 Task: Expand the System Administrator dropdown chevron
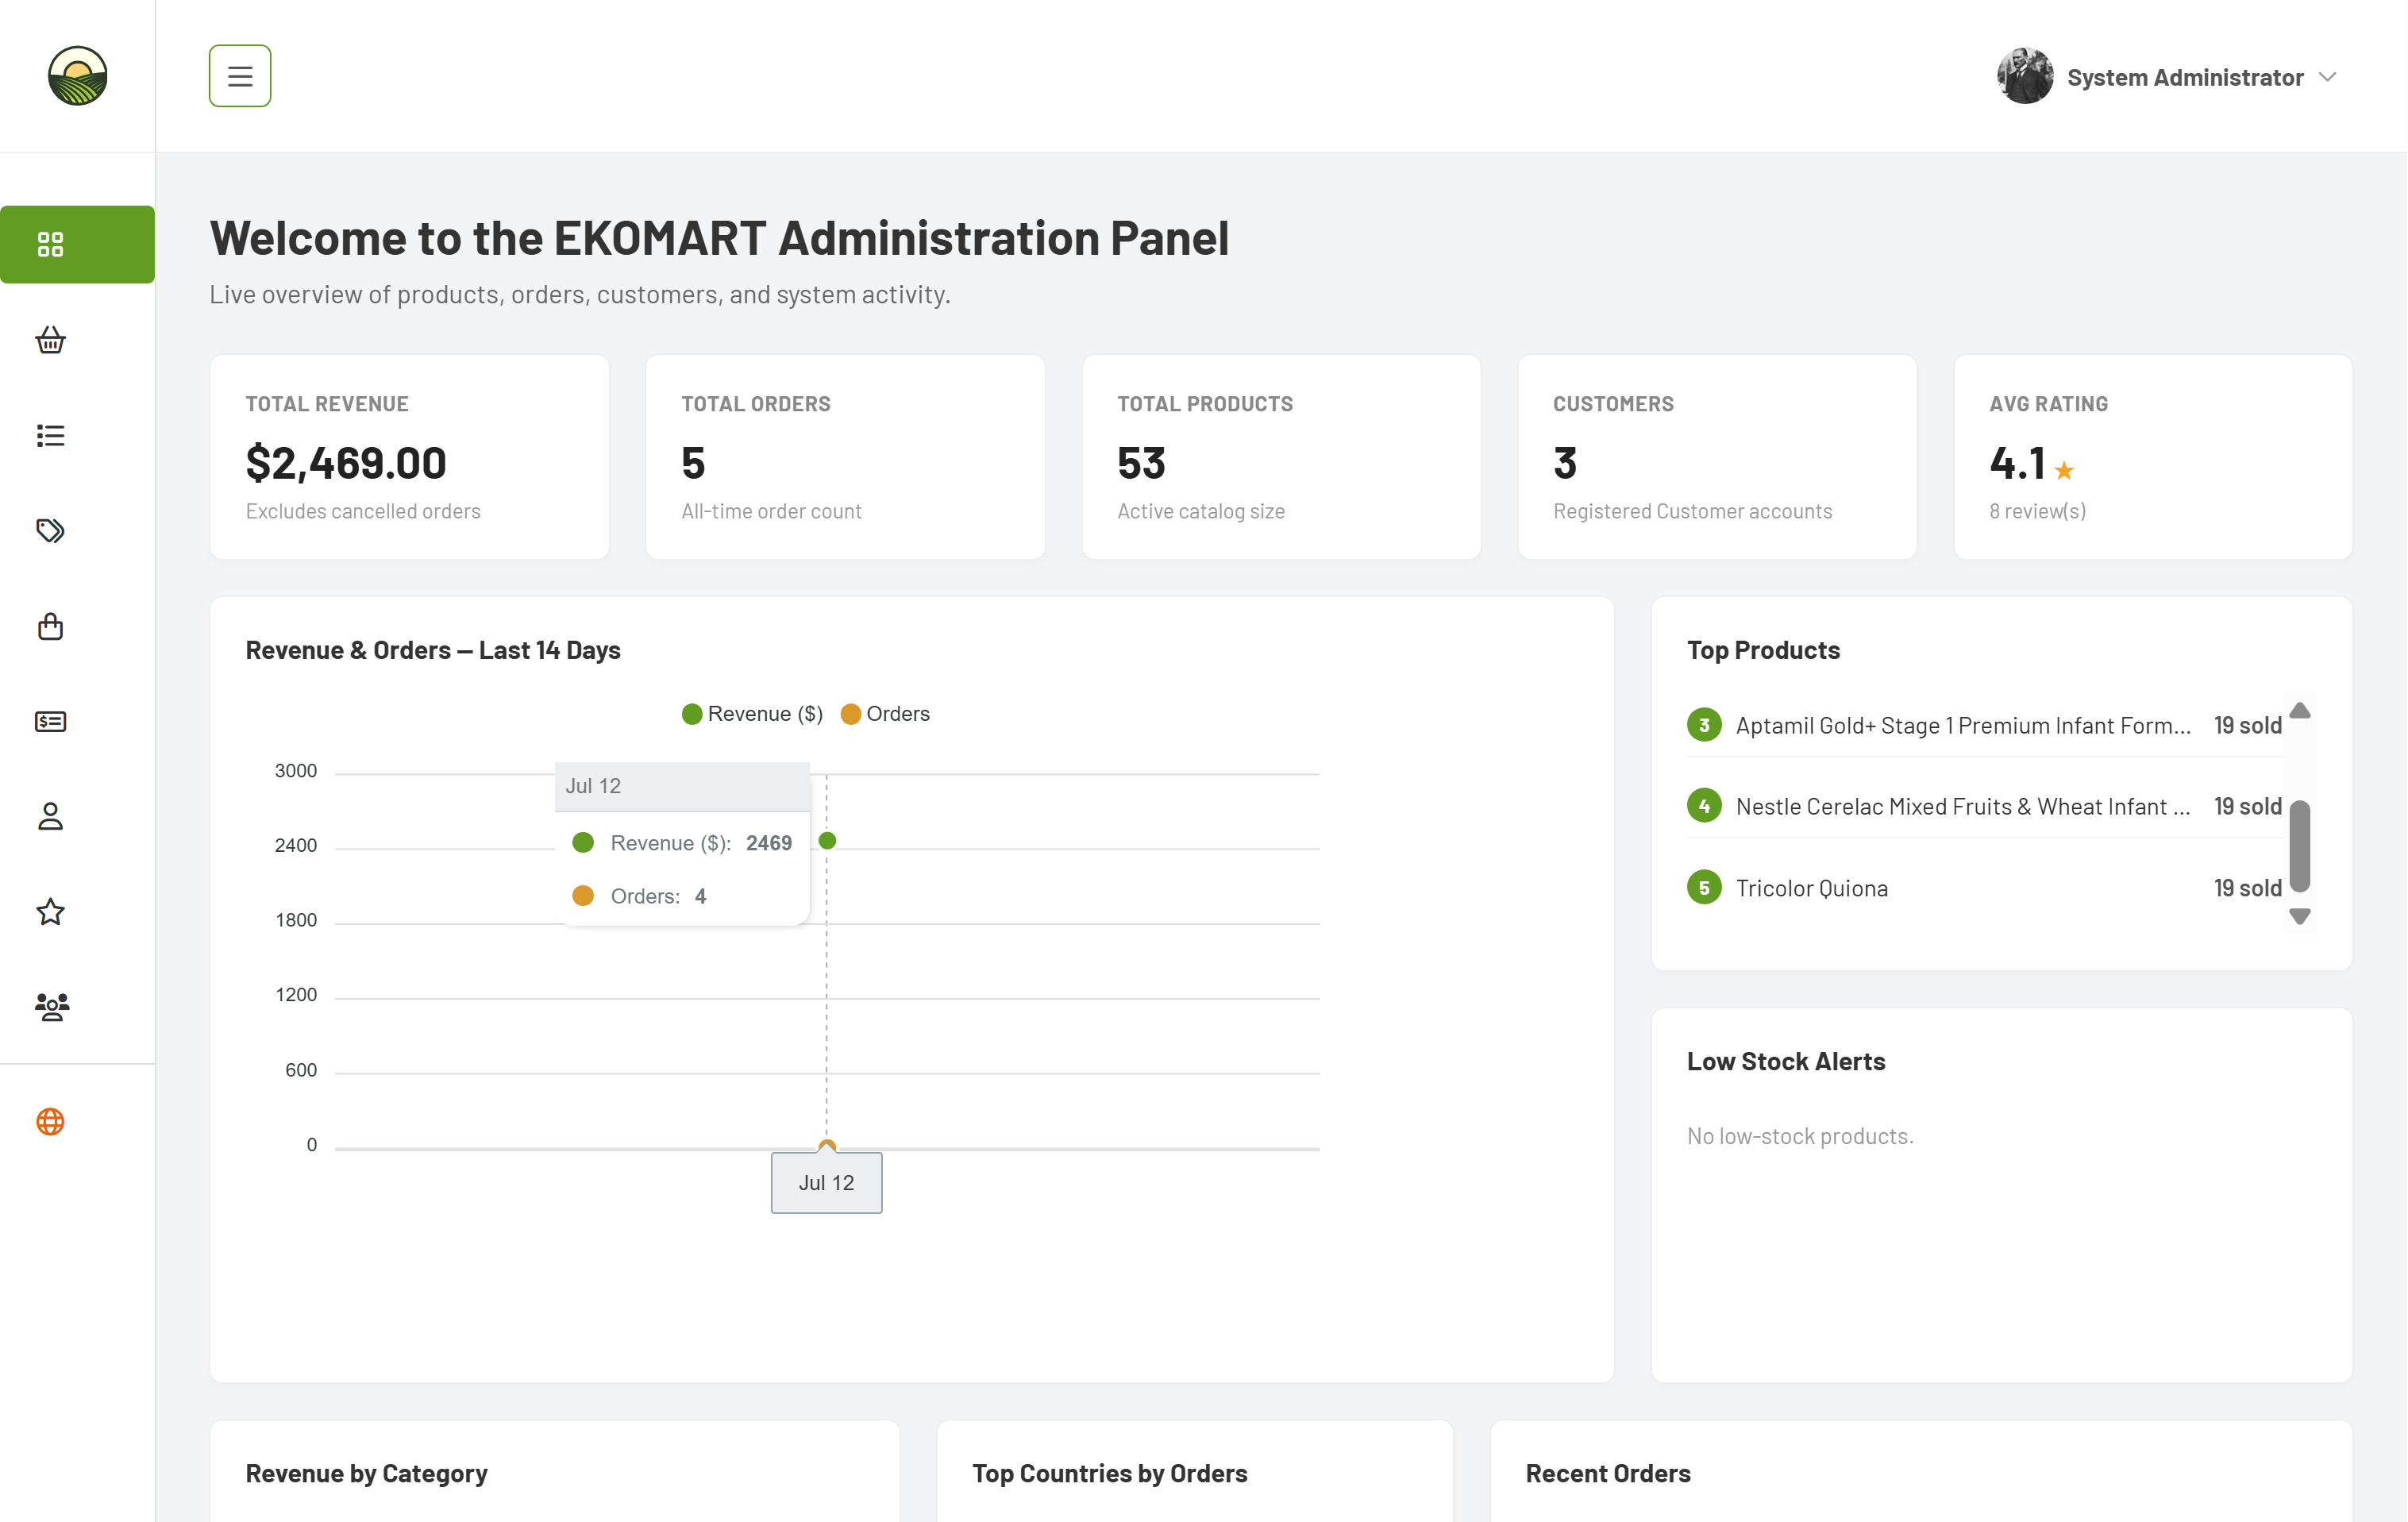point(2327,77)
